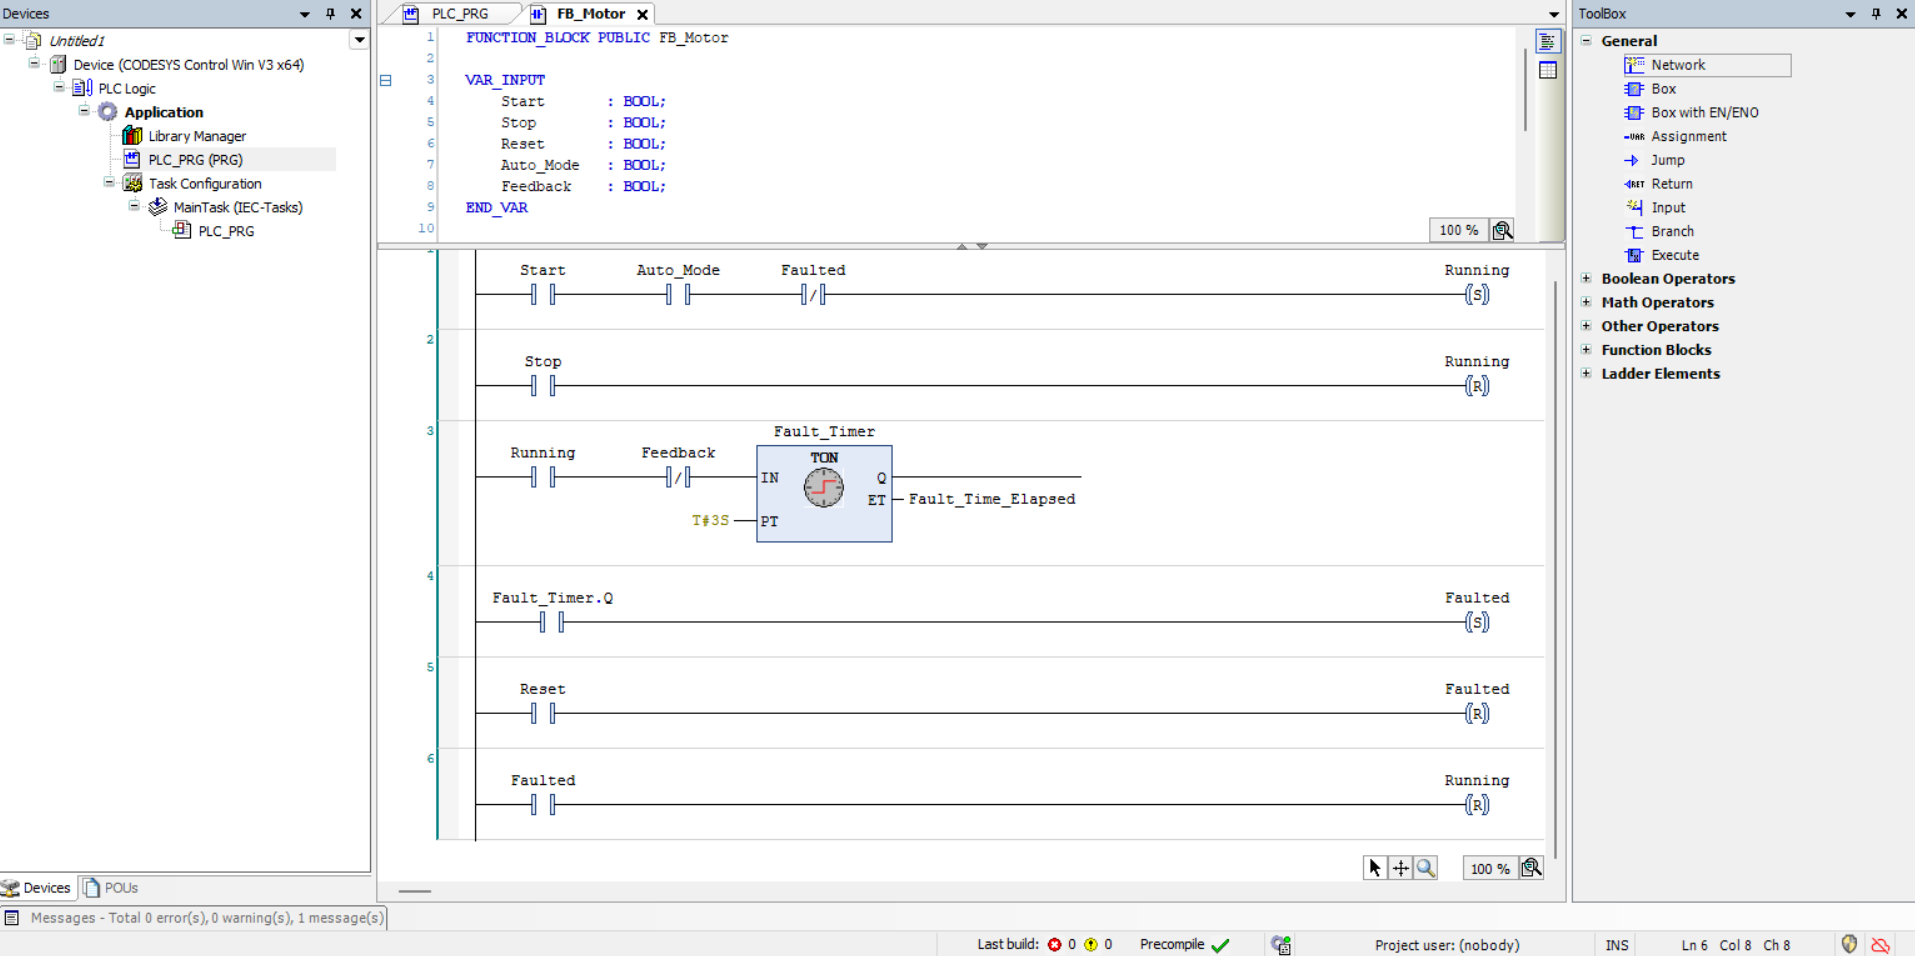Click the Messages panel icon
This screenshot has width=1915, height=956.
tap(11, 917)
